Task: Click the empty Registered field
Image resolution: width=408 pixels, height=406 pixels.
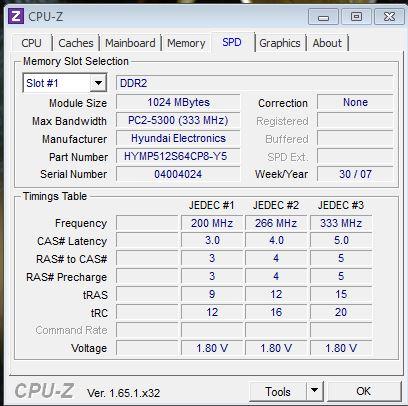Action: tap(355, 121)
